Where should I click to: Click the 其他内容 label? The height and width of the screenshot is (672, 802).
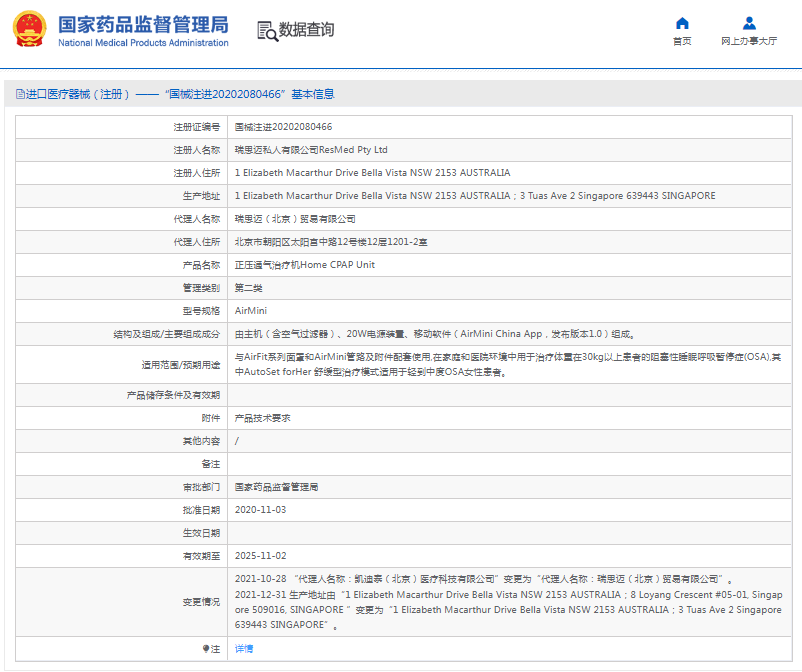[201, 441]
